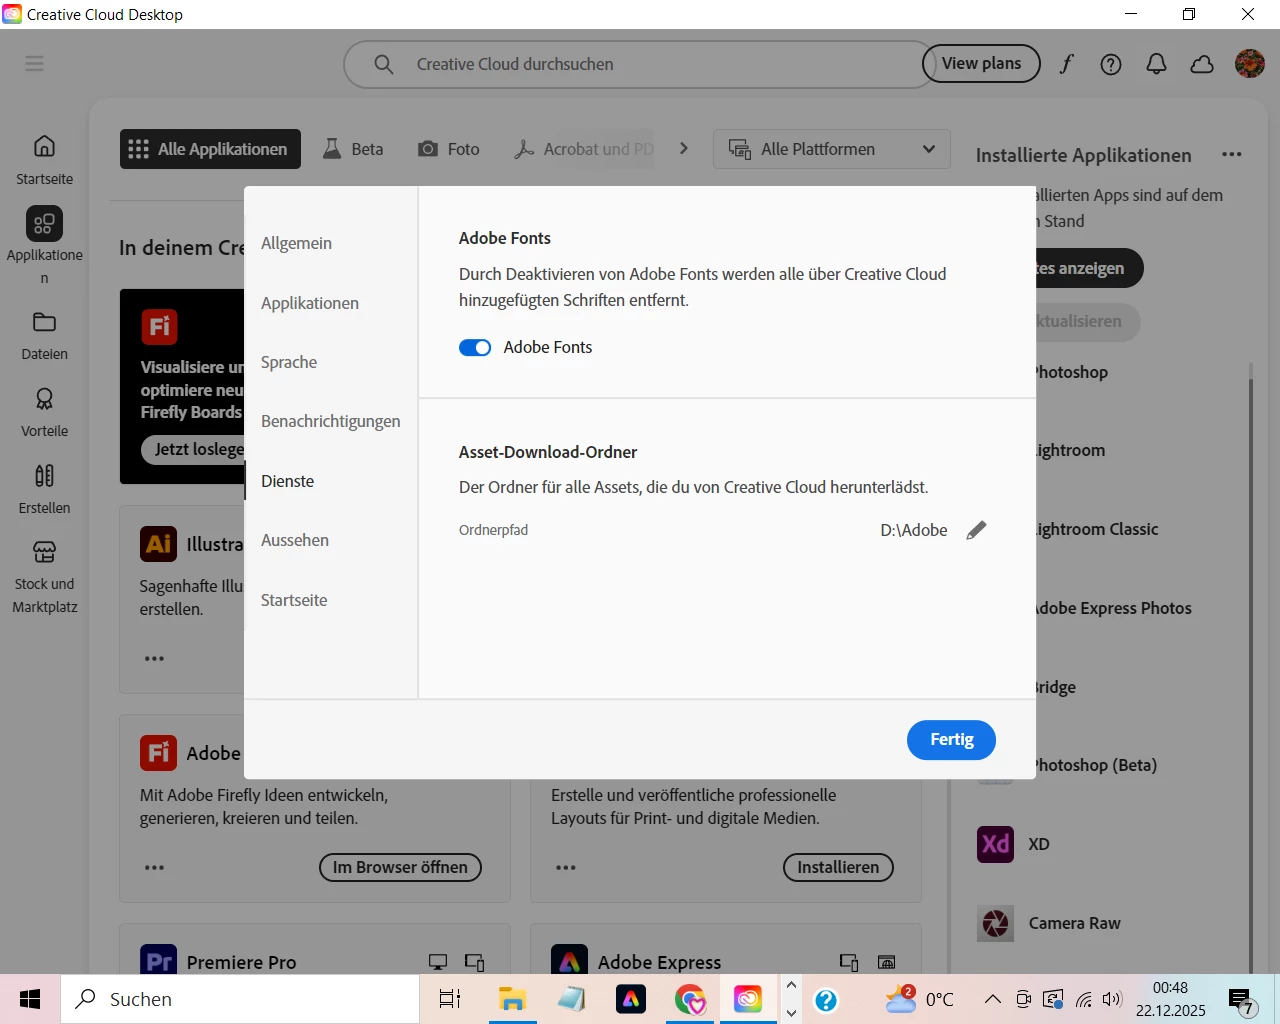The height and width of the screenshot is (1024, 1280).
Task: Click Jetzt loslegen on Firefly banner
Action: pyautogui.click(x=194, y=450)
